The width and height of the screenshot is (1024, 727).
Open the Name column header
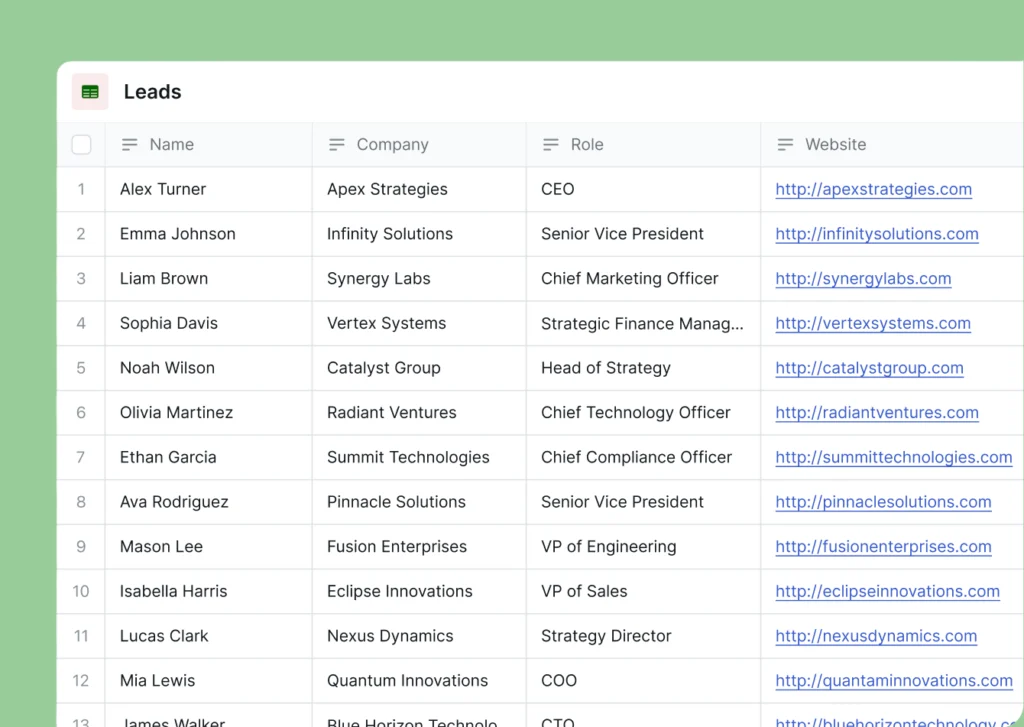[x=172, y=145]
